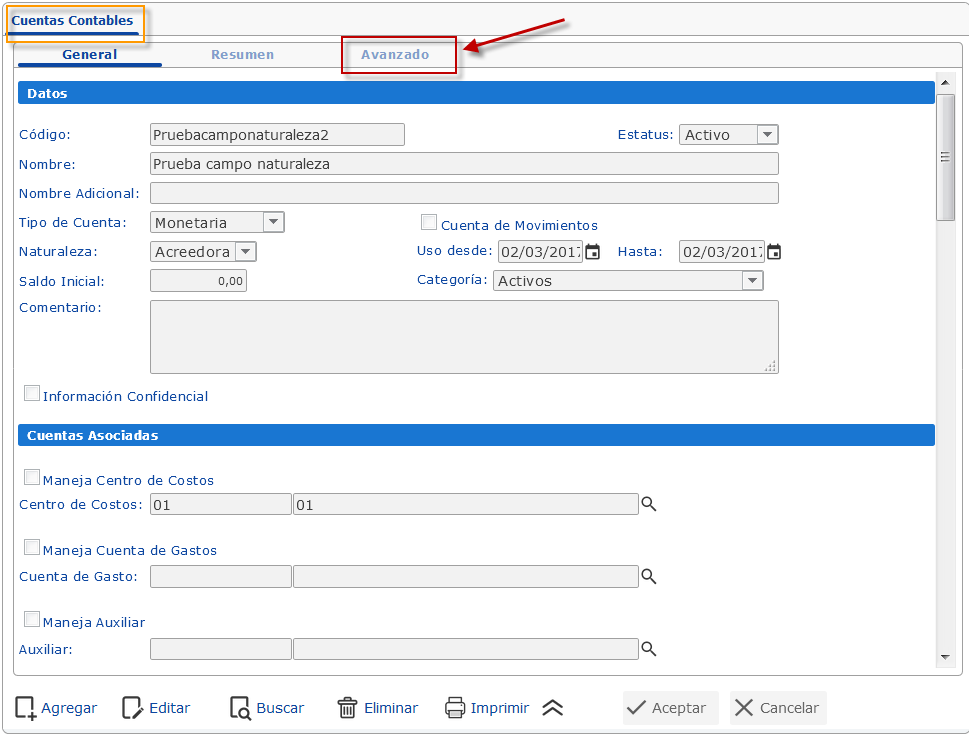Search for a Centro de Costos with magnifier
The width and height of the screenshot is (969, 734).
648,504
